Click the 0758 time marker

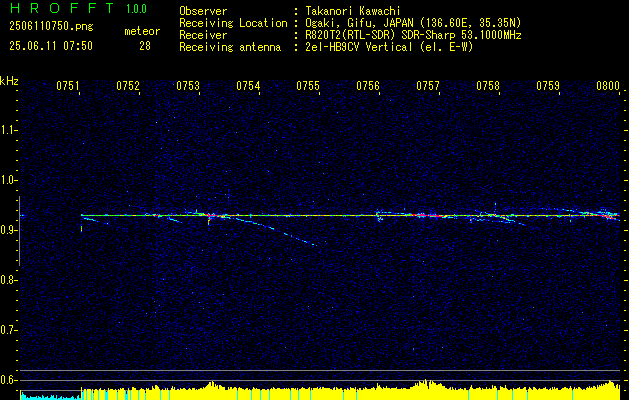(x=488, y=86)
